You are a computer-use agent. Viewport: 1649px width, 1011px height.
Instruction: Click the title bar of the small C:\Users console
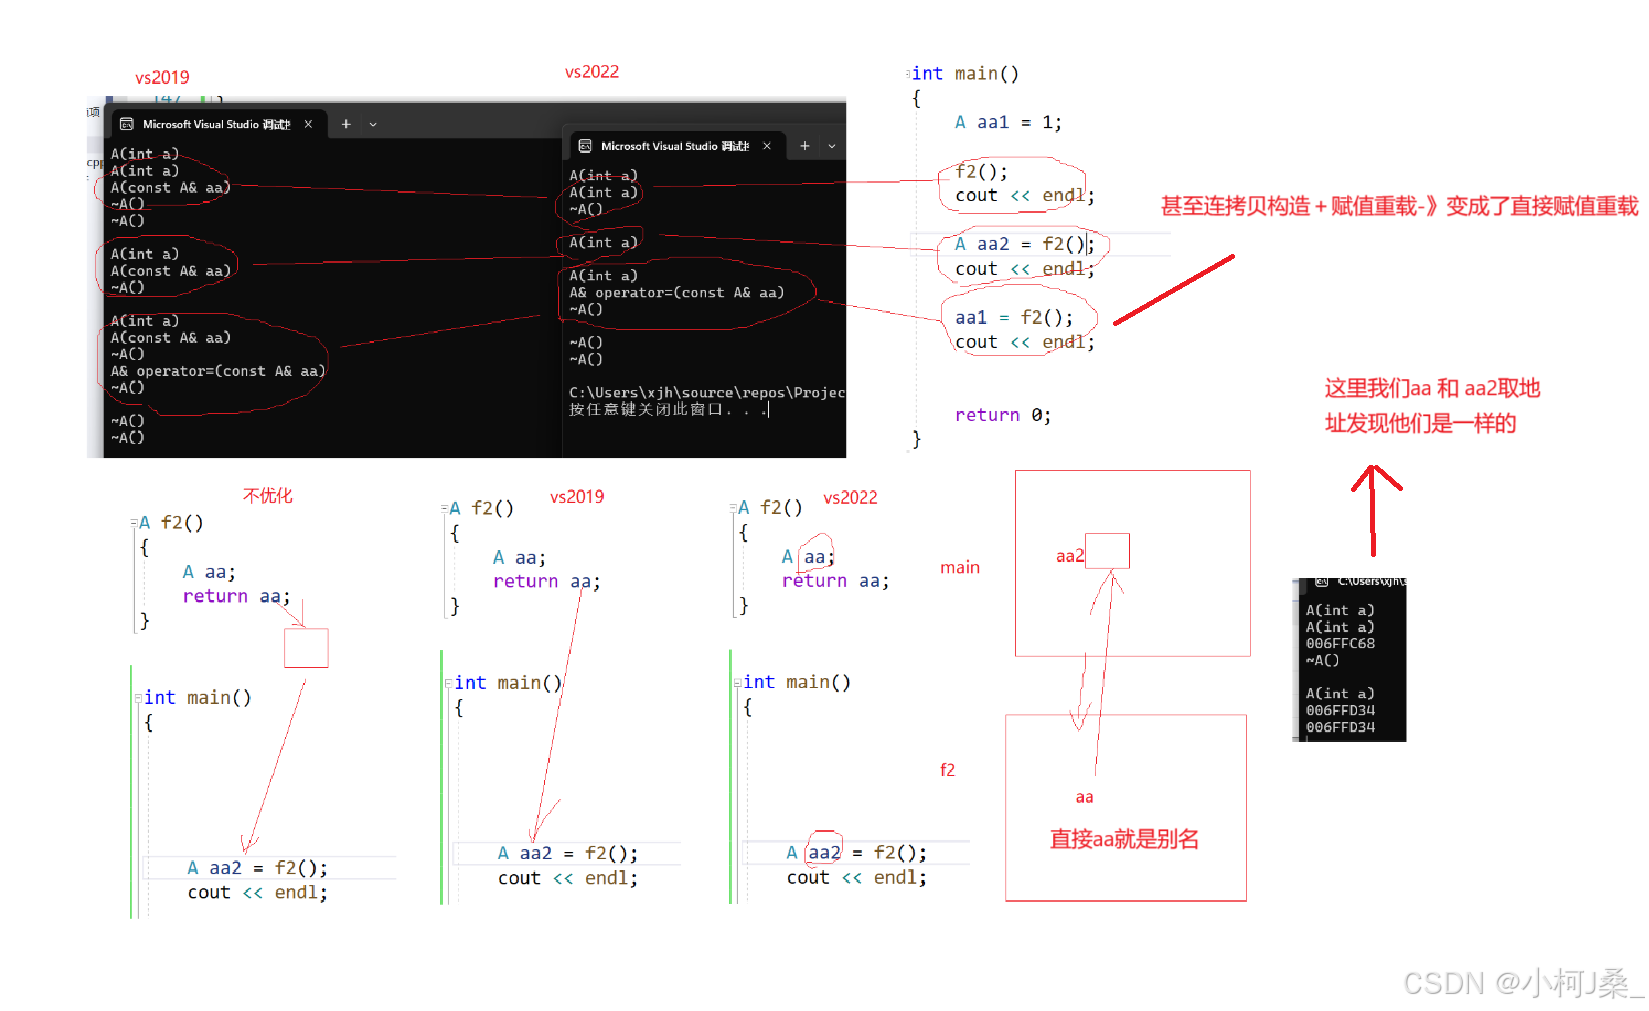pyautogui.click(x=1353, y=581)
